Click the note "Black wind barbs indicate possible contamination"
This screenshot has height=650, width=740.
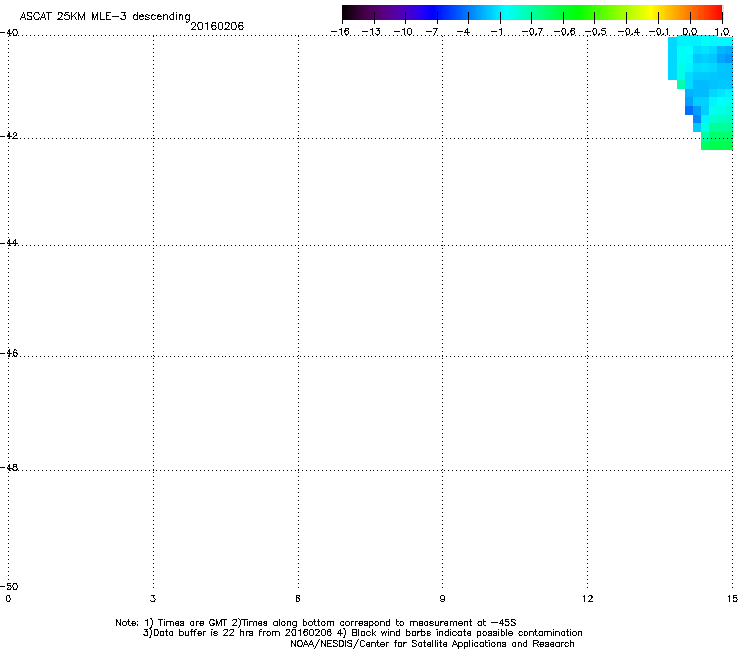(467, 633)
